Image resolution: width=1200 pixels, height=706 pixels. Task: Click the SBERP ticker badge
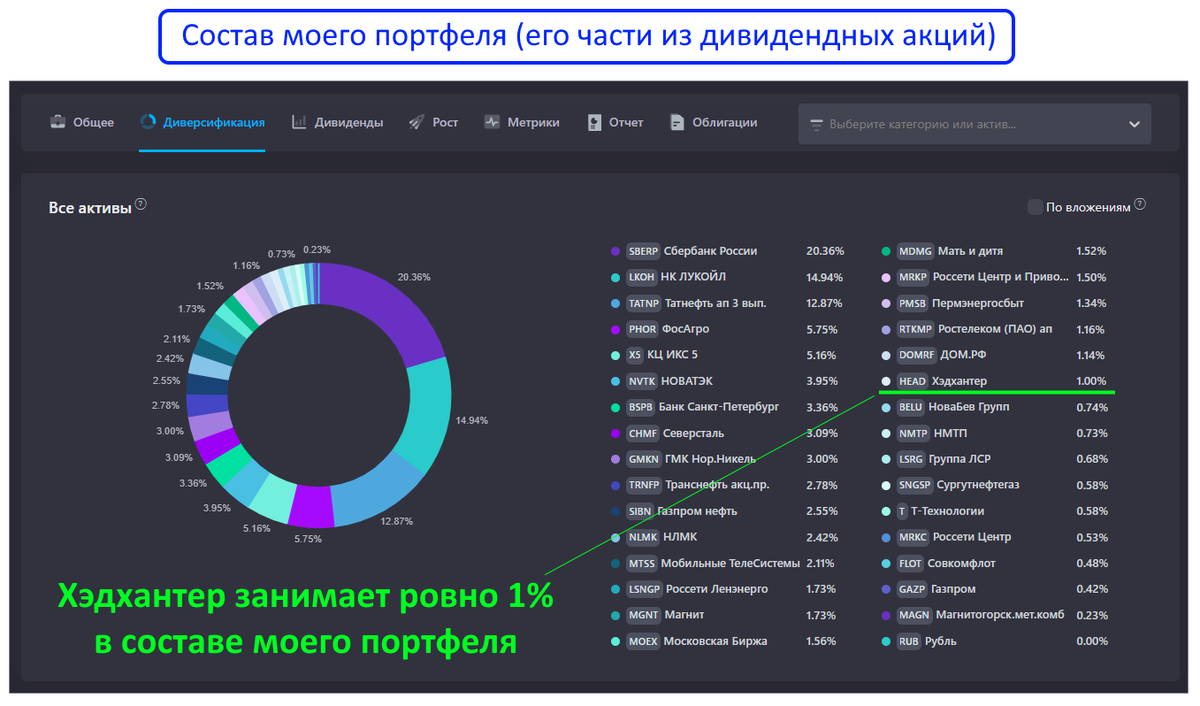[643, 251]
